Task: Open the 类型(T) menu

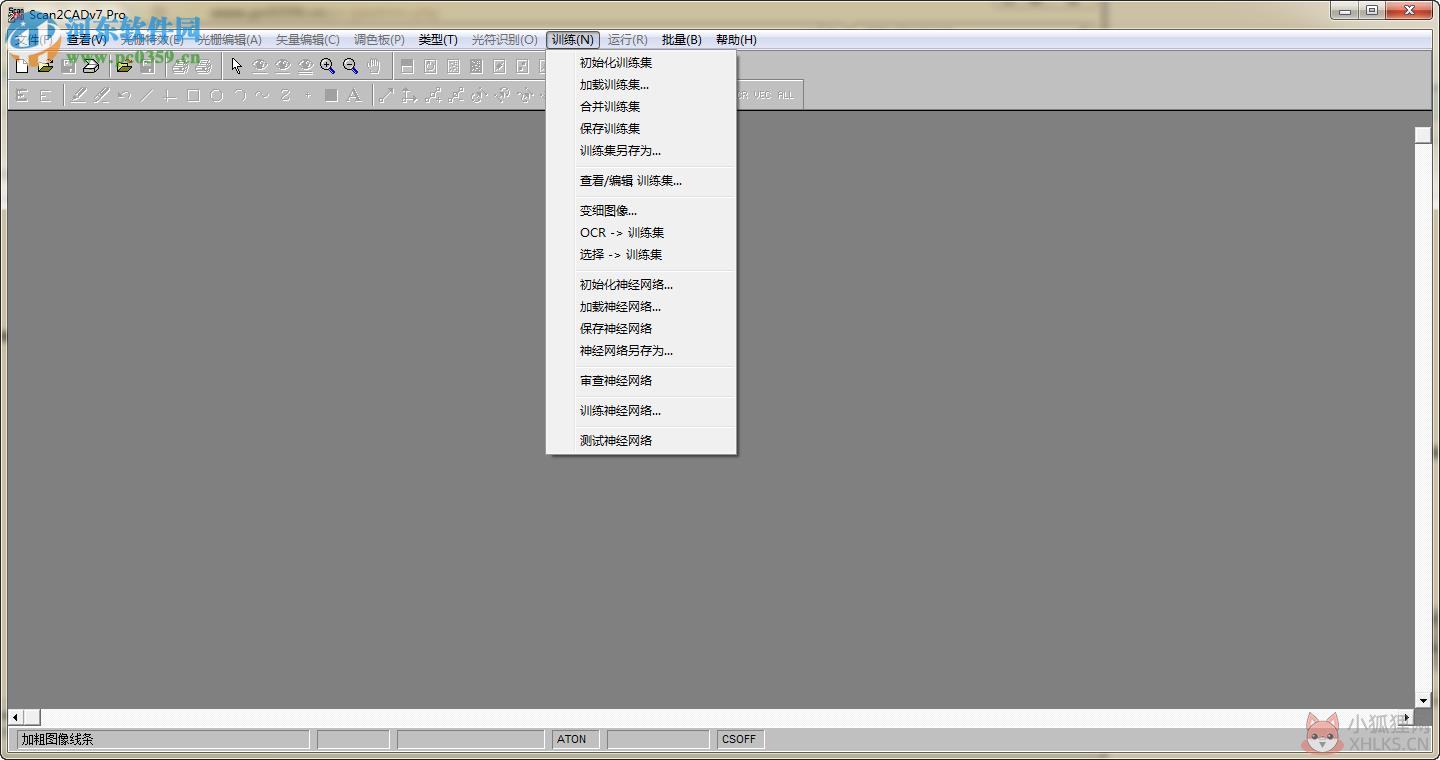Action: coord(438,40)
